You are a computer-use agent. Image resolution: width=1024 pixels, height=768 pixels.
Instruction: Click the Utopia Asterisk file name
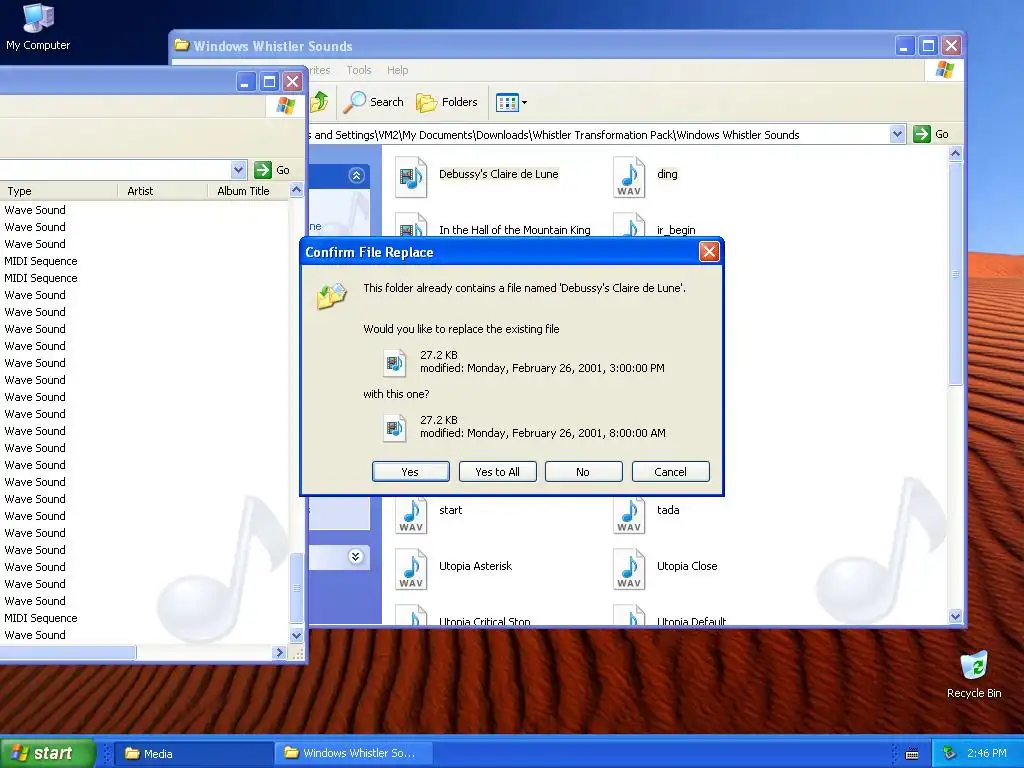coord(475,566)
